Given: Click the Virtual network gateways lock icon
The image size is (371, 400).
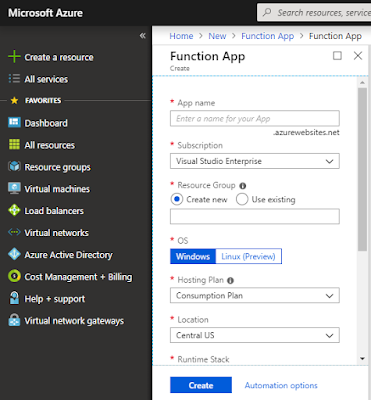Looking at the screenshot, I should [14, 320].
